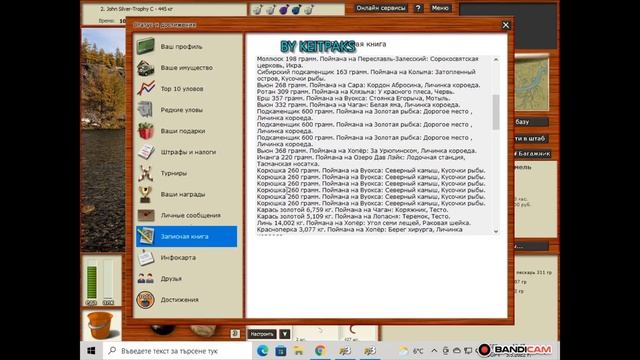
Task: Select entry 'Моллюск 198 грамм' in notebook
Action: coord(367,62)
